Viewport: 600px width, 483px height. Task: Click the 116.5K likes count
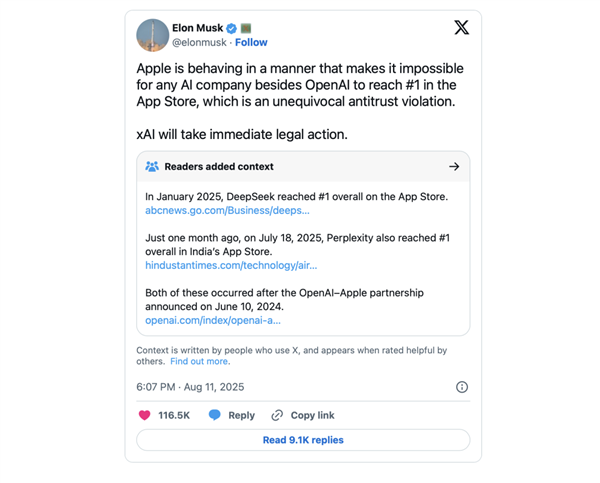(174, 415)
